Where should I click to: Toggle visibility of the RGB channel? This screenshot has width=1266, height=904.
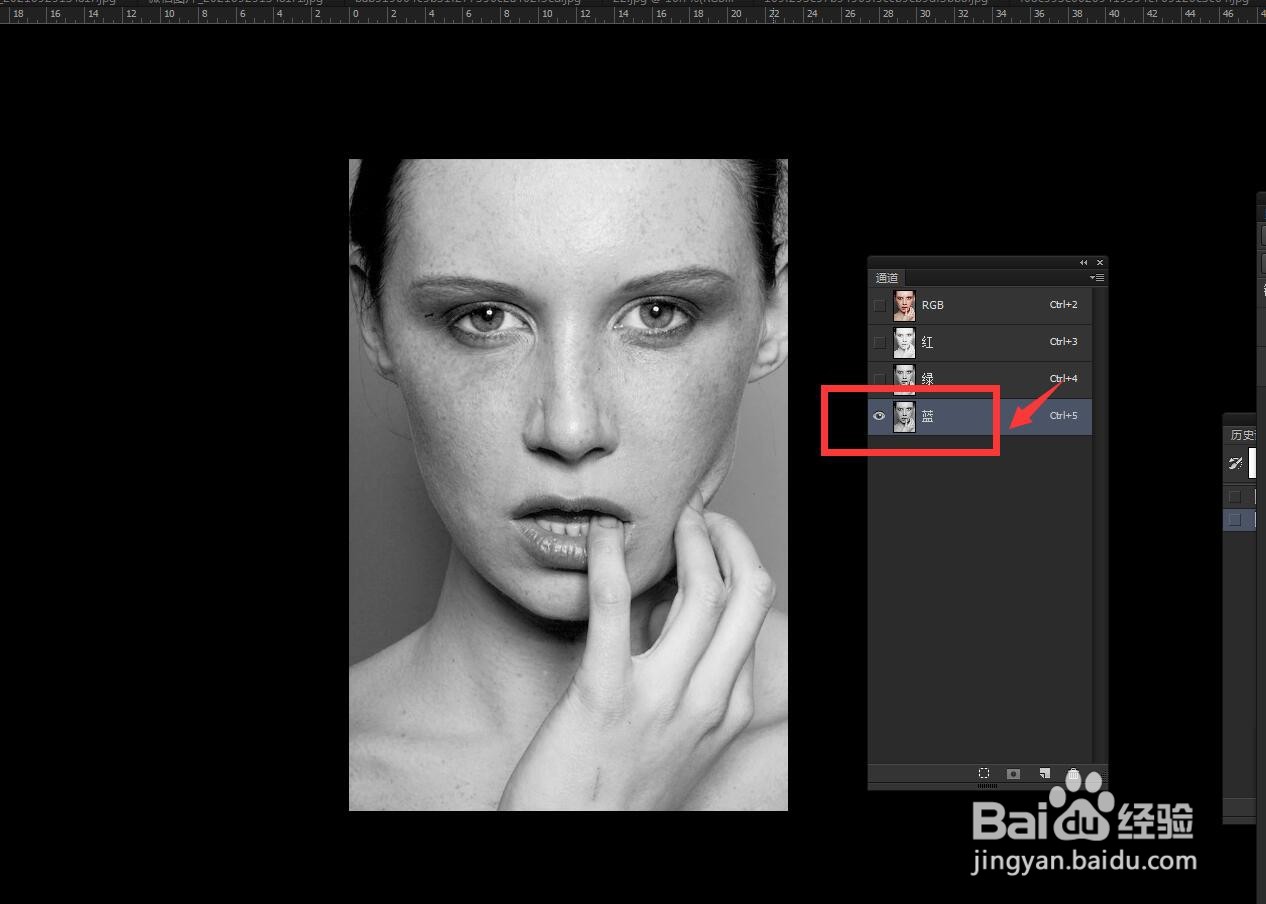click(880, 305)
